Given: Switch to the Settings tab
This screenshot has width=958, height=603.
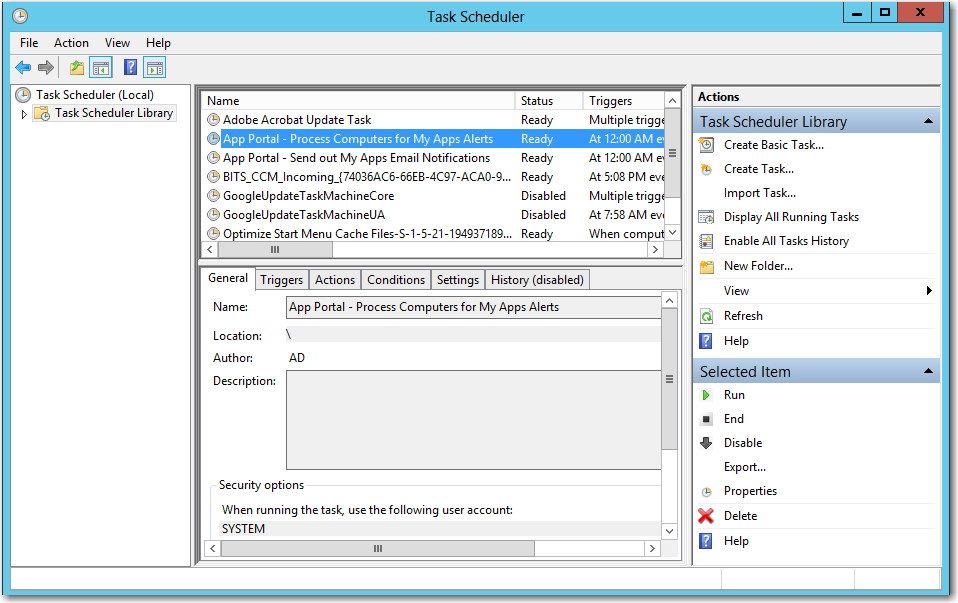Looking at the screenshot, I should pos(458,280).
